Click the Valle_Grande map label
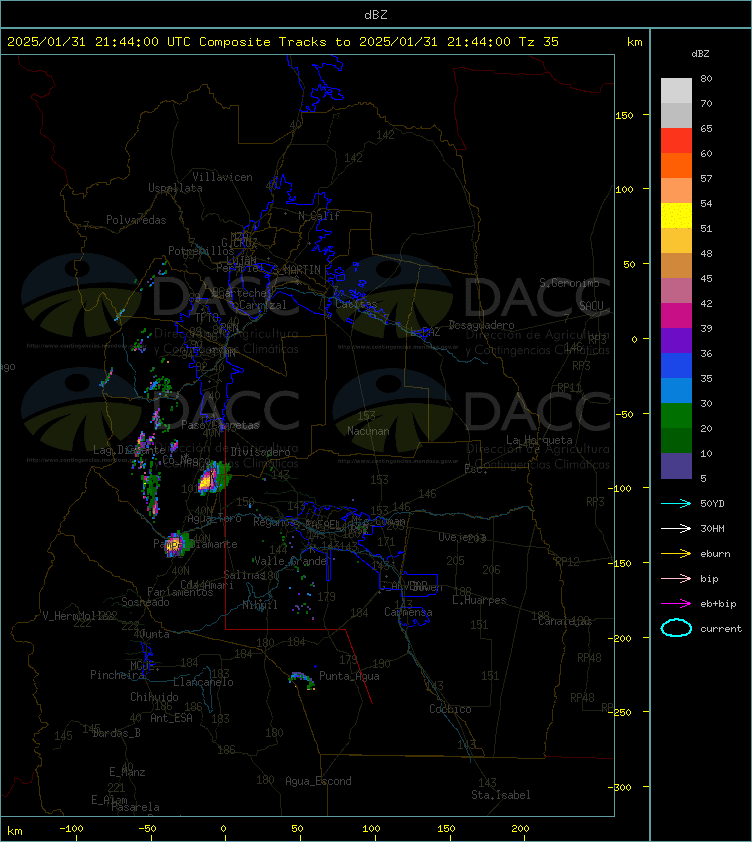Viewport: 752px width, 842px height. click(290, 561)
